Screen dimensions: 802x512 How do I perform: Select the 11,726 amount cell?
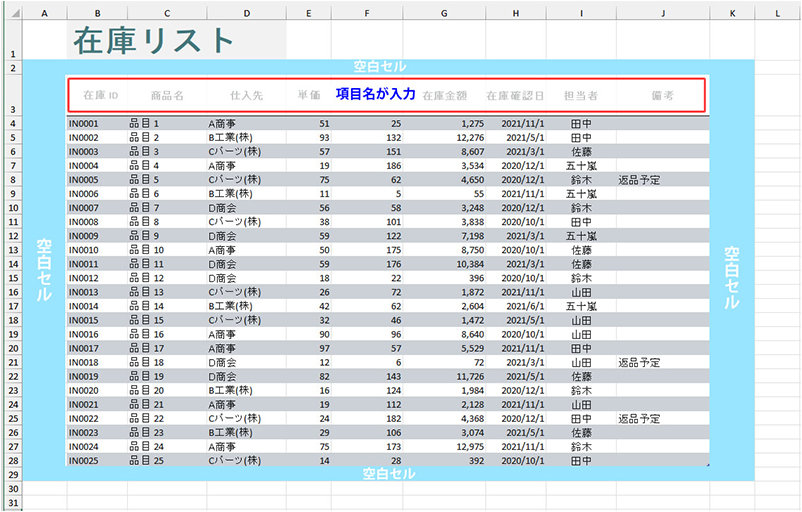tap(444, 376)
